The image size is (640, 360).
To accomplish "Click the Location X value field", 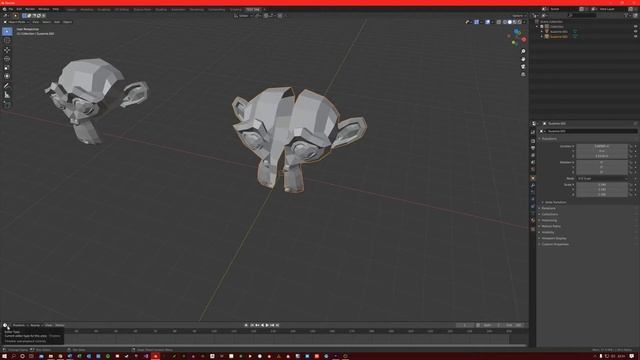I will [602, 146].
